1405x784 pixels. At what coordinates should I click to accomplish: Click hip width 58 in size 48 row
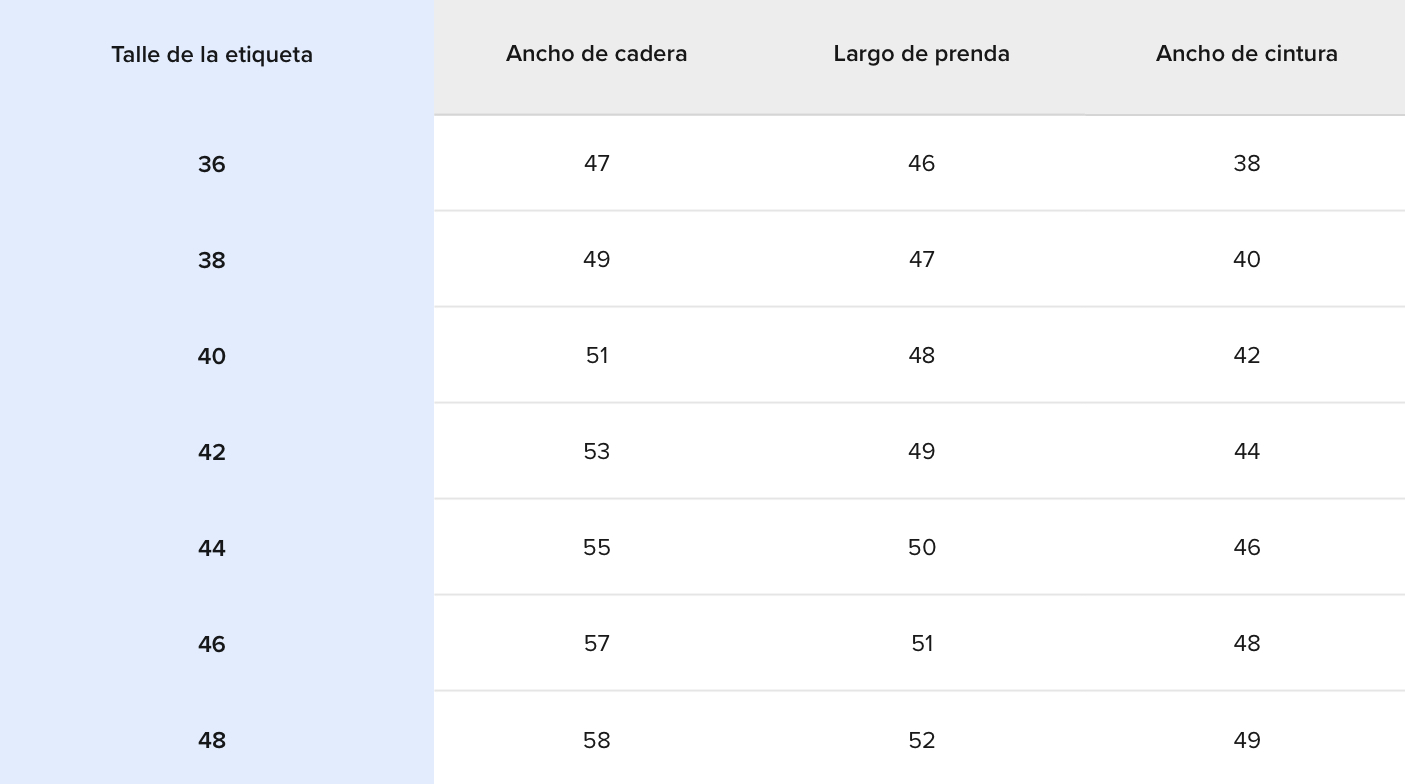tap(597, 740)
